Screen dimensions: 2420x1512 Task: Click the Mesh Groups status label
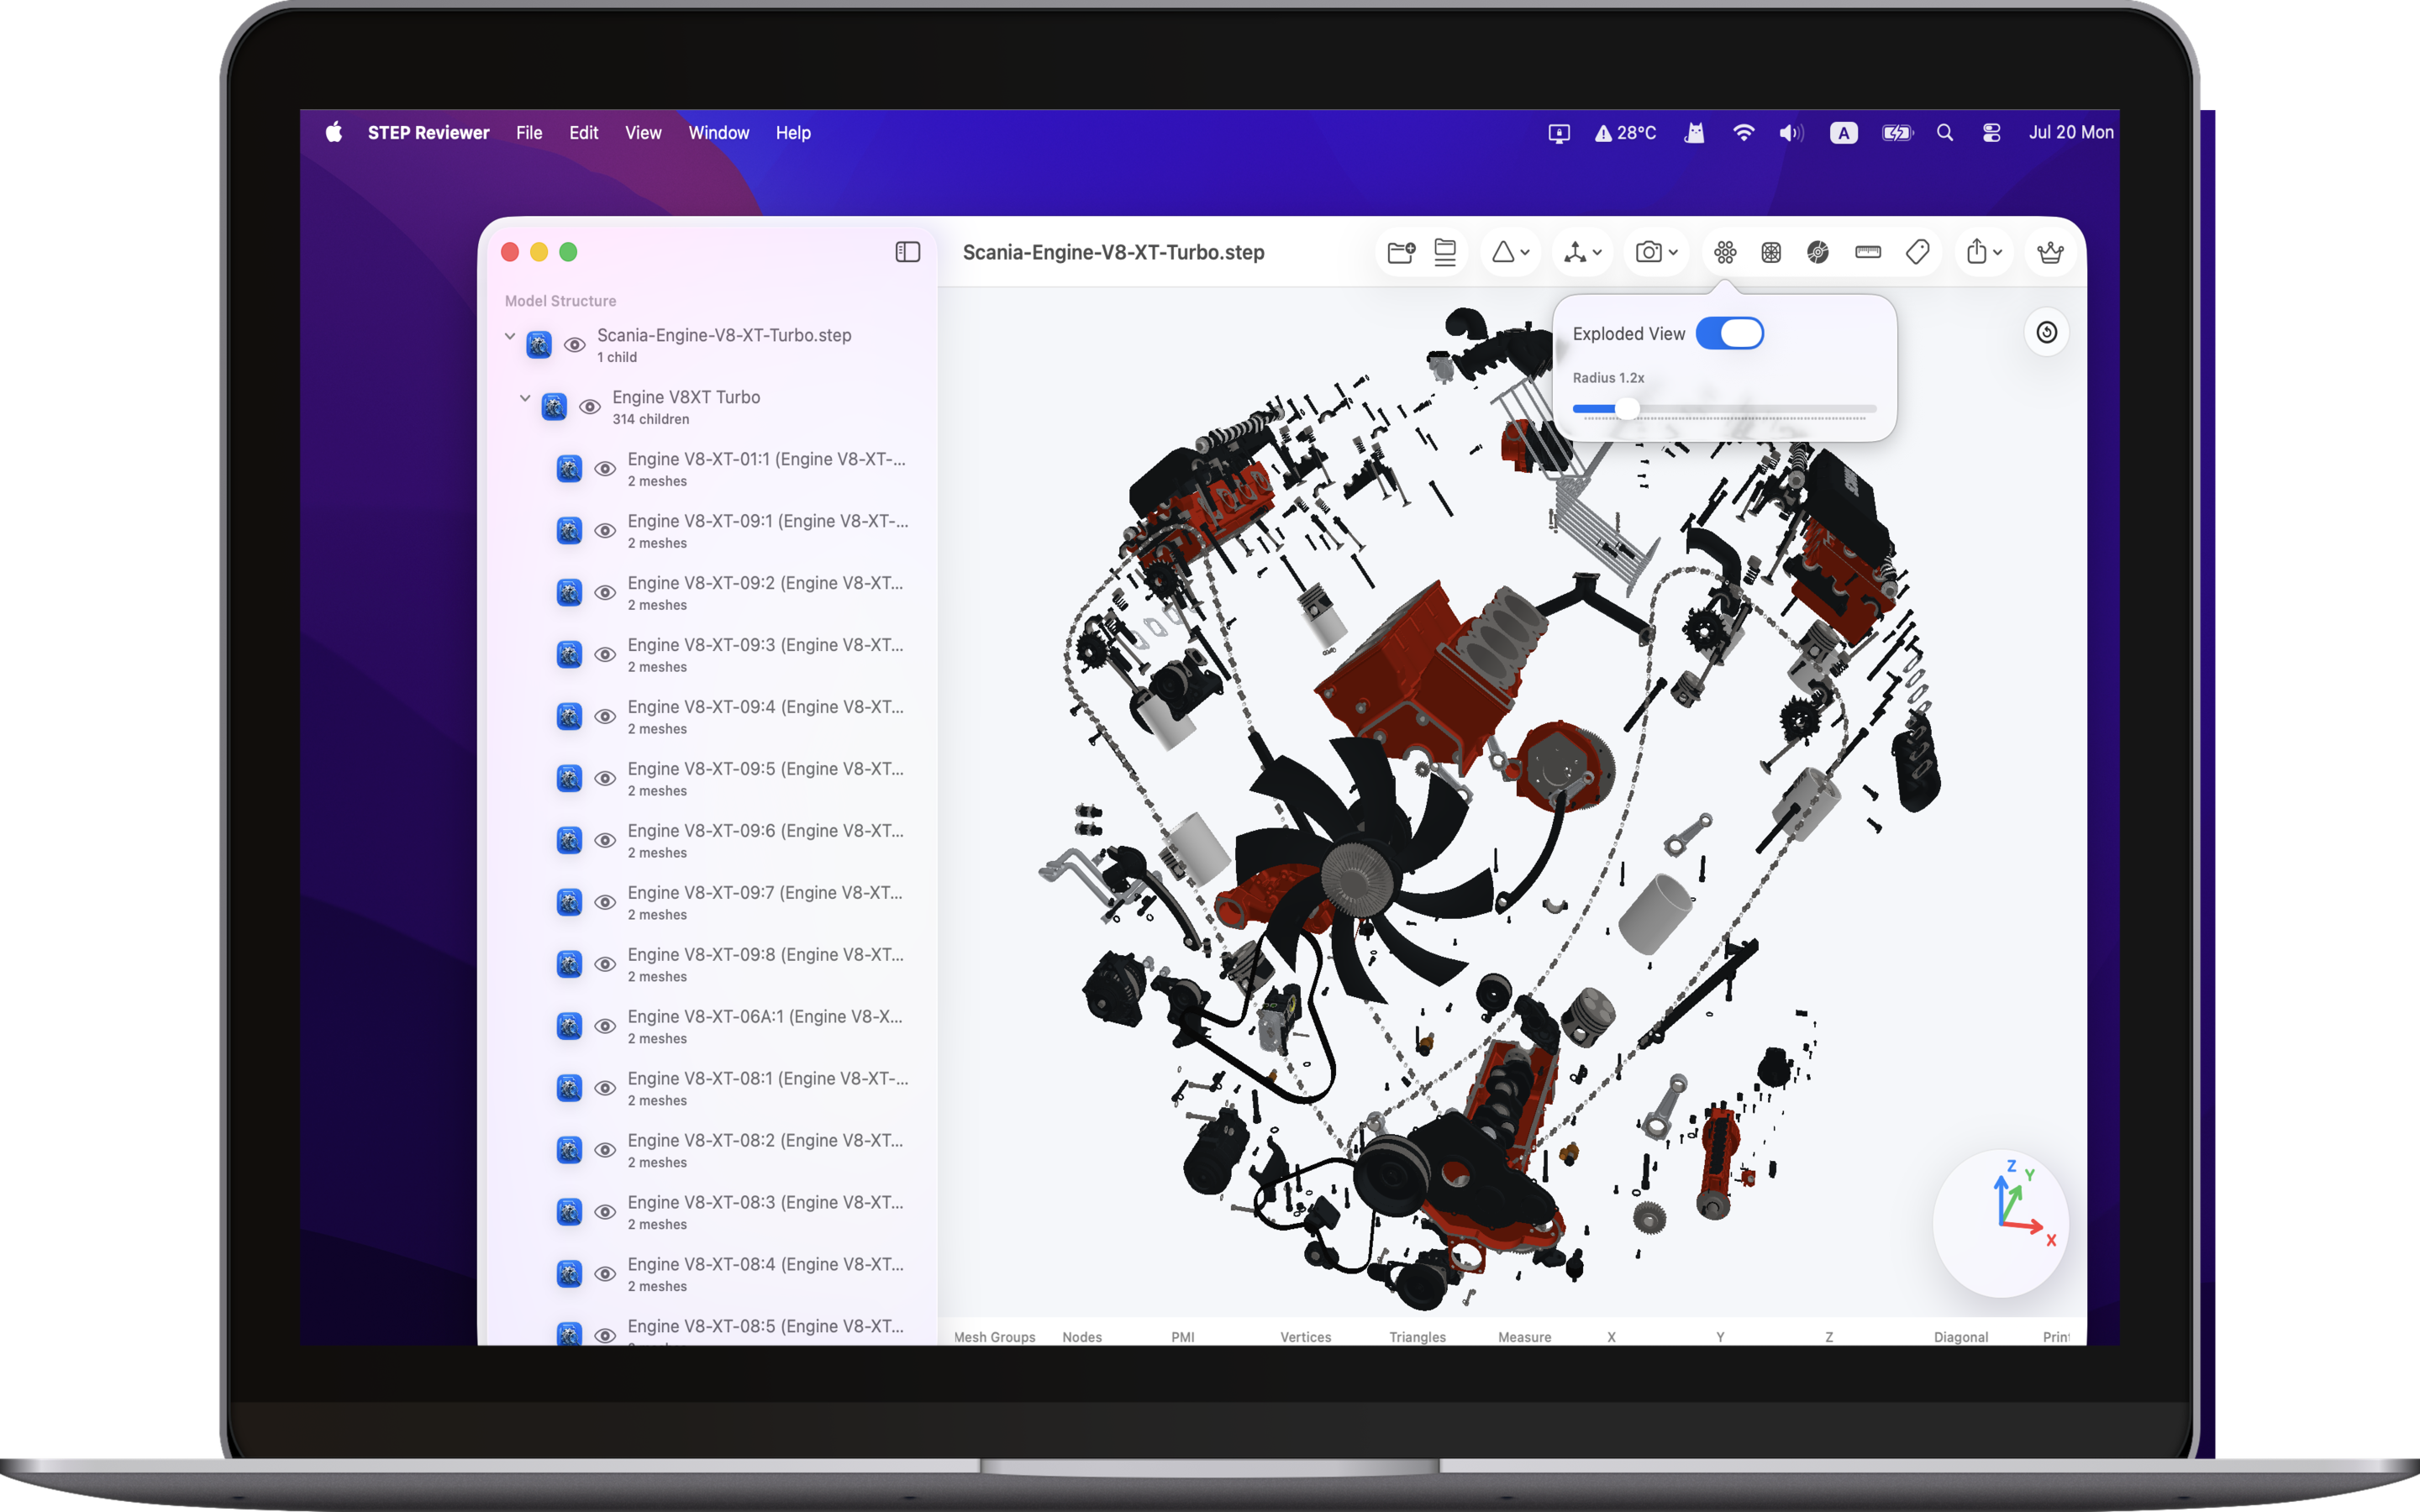coord(994,1337)
